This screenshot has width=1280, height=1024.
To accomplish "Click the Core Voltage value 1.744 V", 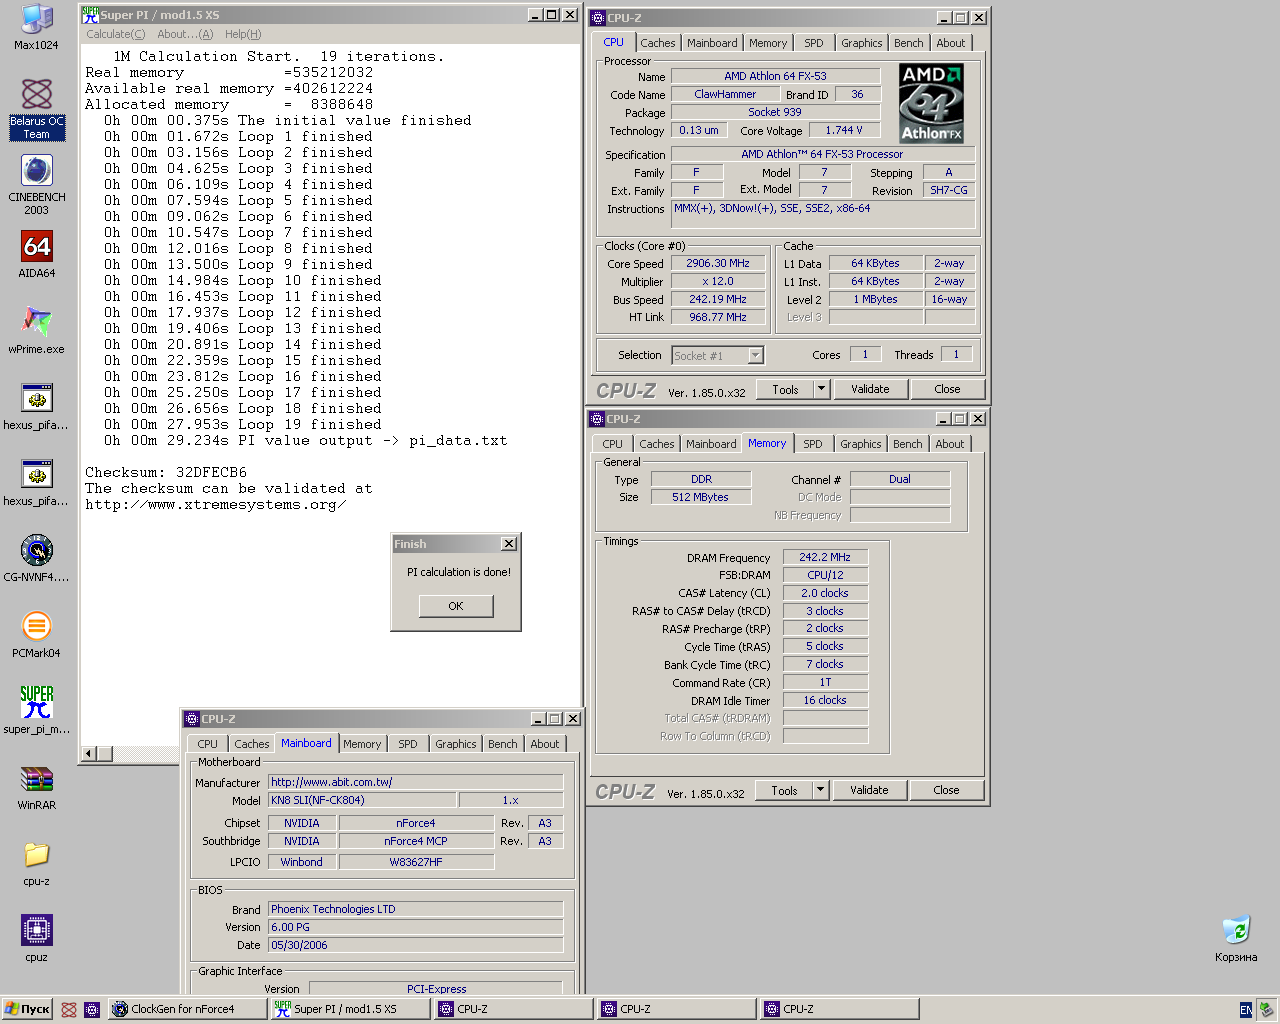I will coord(844,130).
